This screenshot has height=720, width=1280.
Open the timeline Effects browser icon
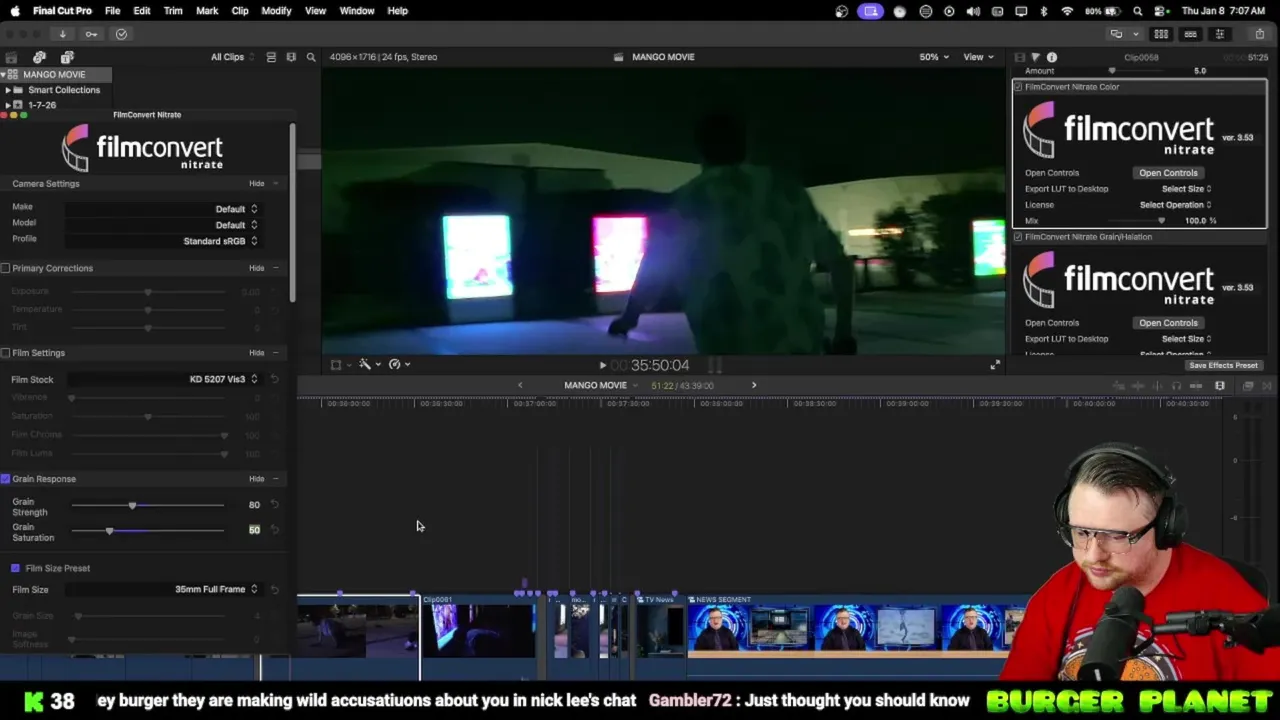(1246, 386)
